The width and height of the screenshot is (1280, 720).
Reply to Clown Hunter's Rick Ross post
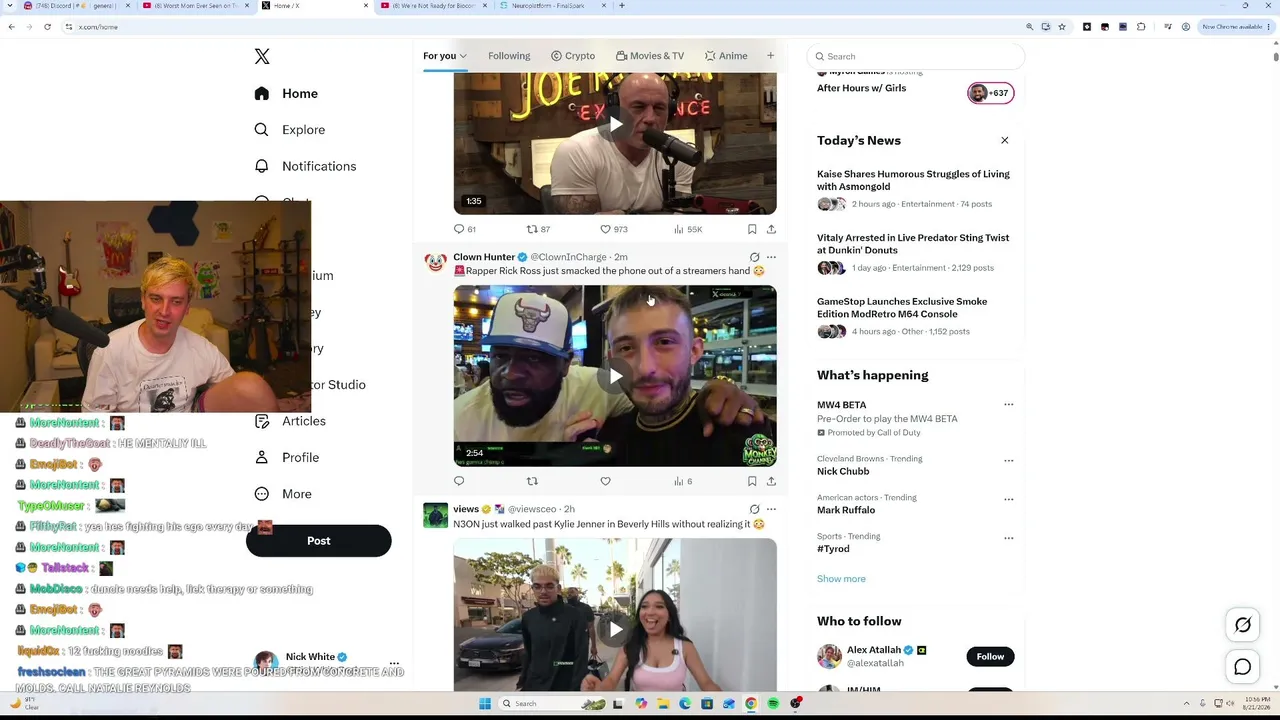click(x=459, y=481)
